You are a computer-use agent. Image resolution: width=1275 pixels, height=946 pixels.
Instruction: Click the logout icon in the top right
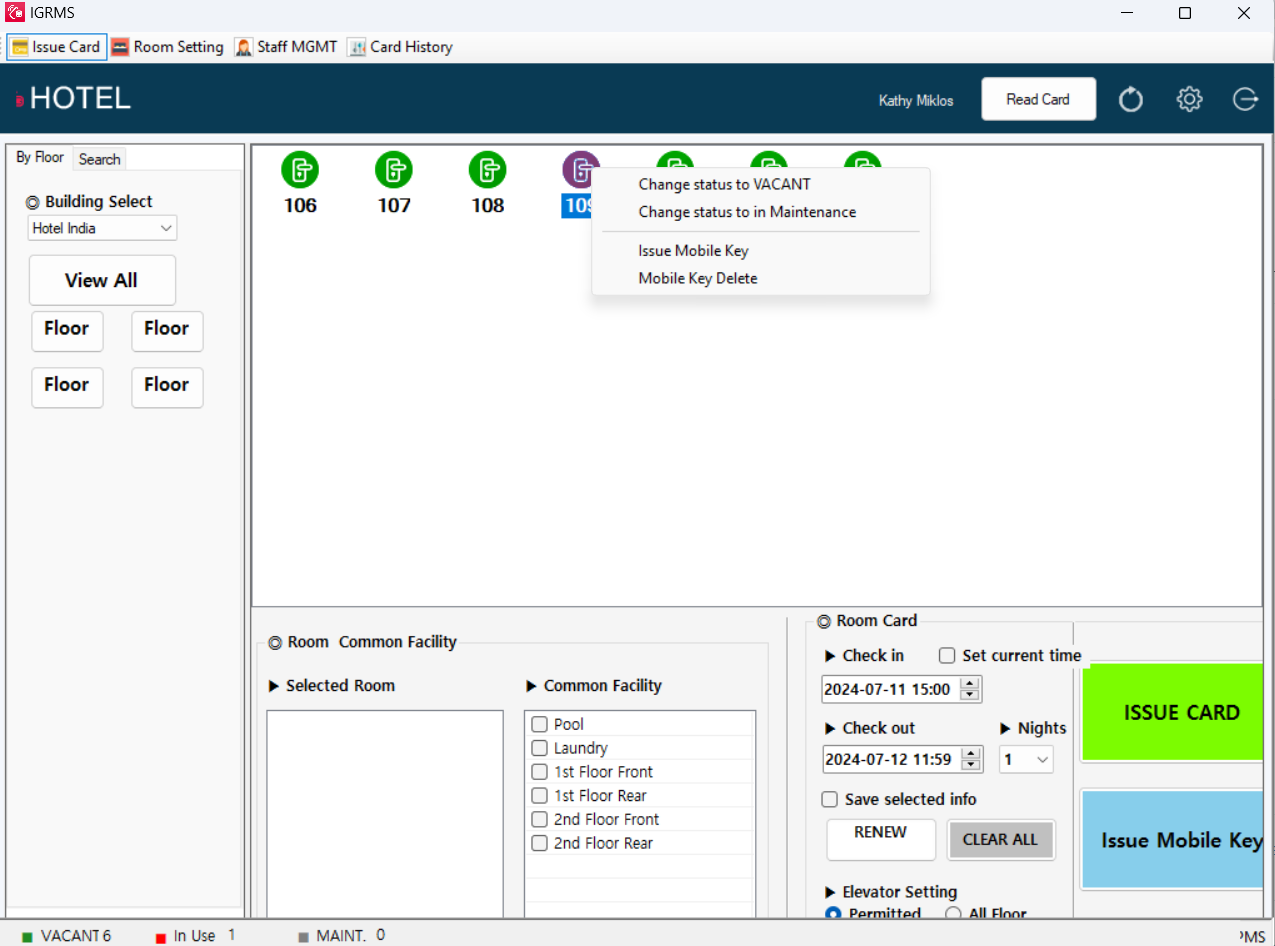pos(1245,99)
